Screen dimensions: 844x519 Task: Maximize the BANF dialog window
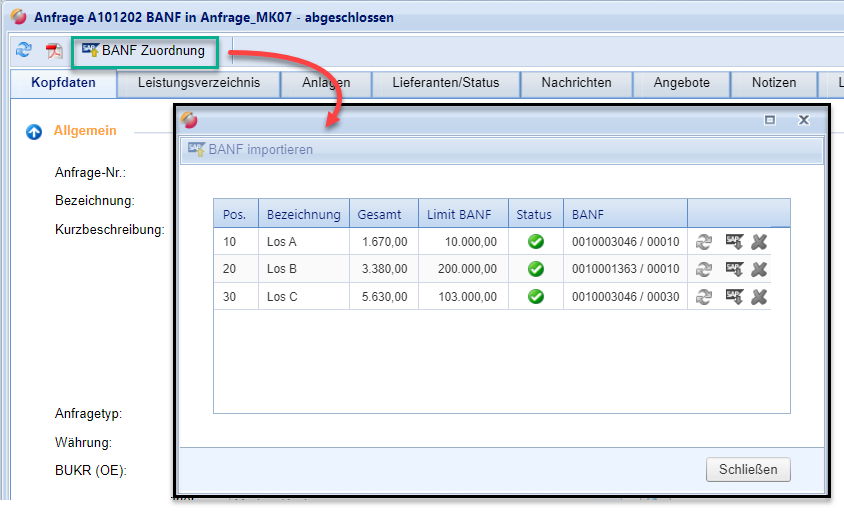point(770,120)
